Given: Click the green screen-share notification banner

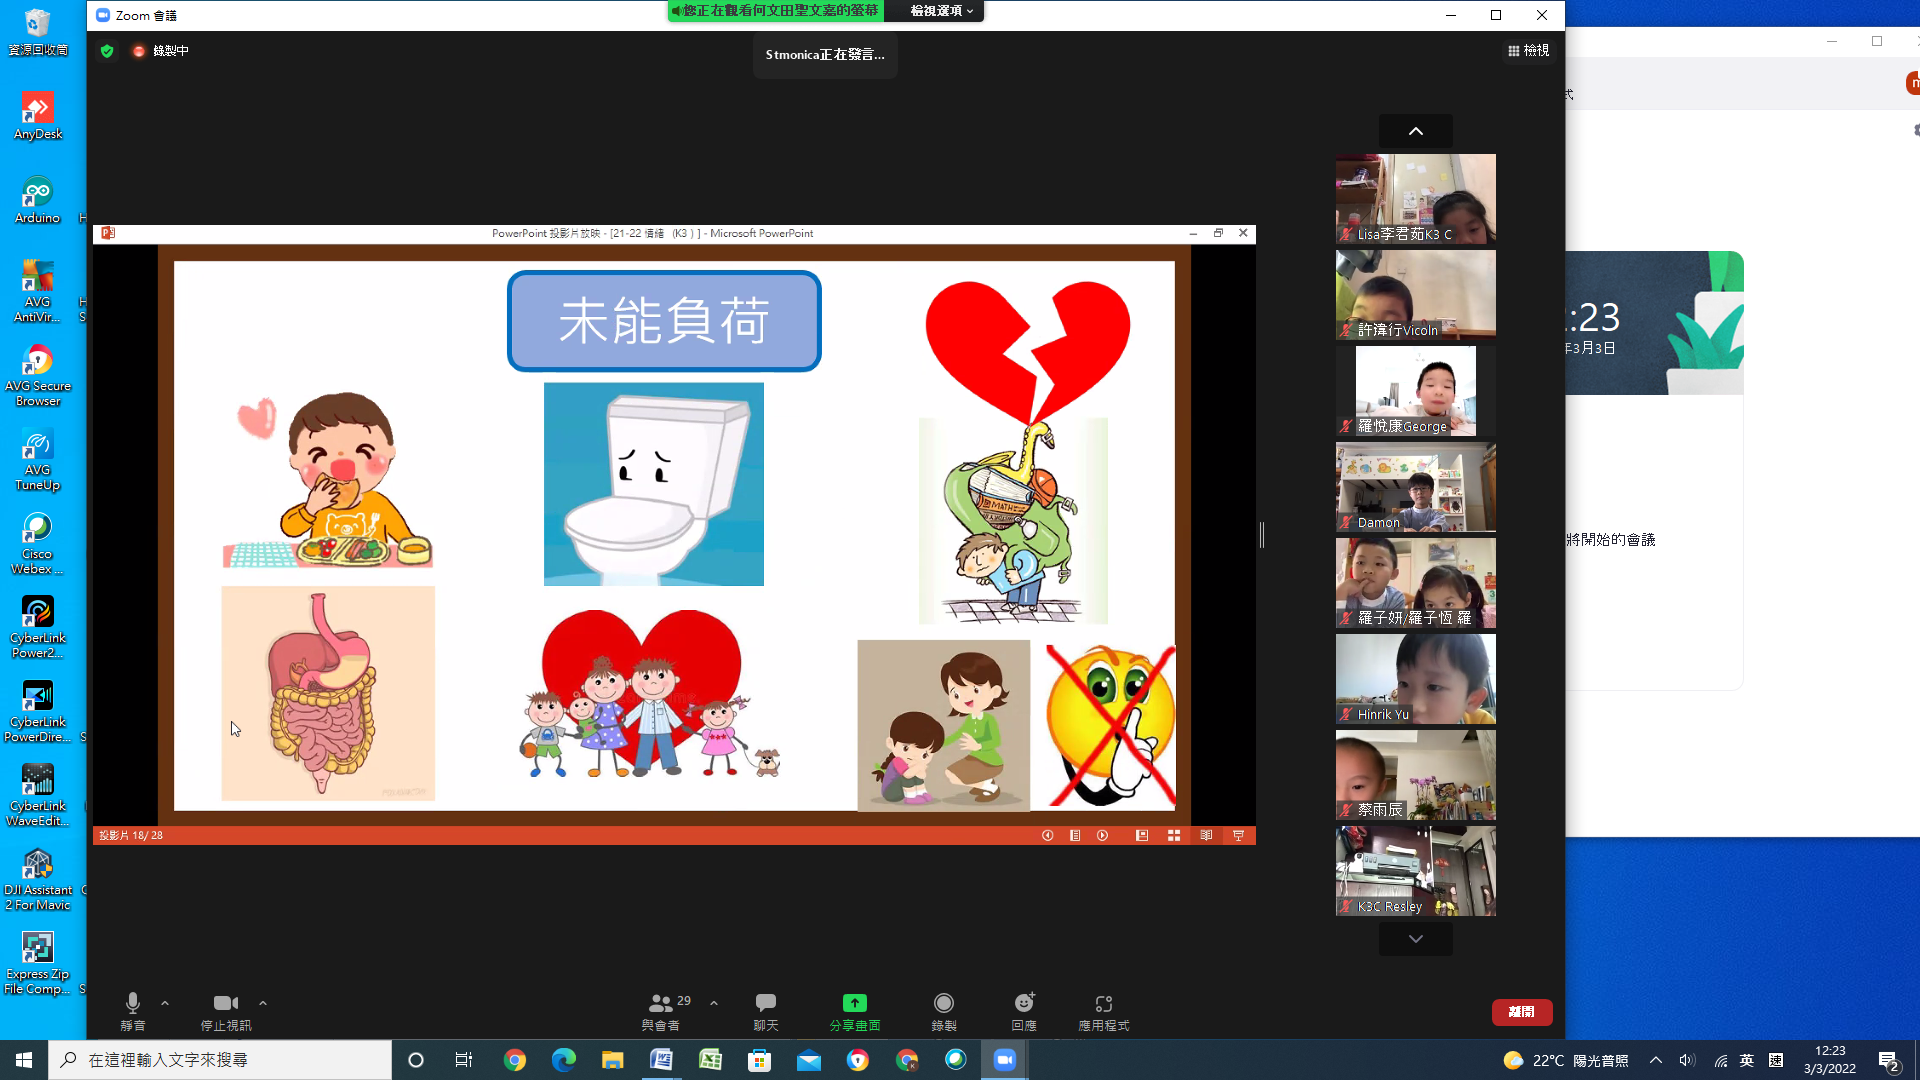Looking at the screenshot, I should click(x=776, y=11).
